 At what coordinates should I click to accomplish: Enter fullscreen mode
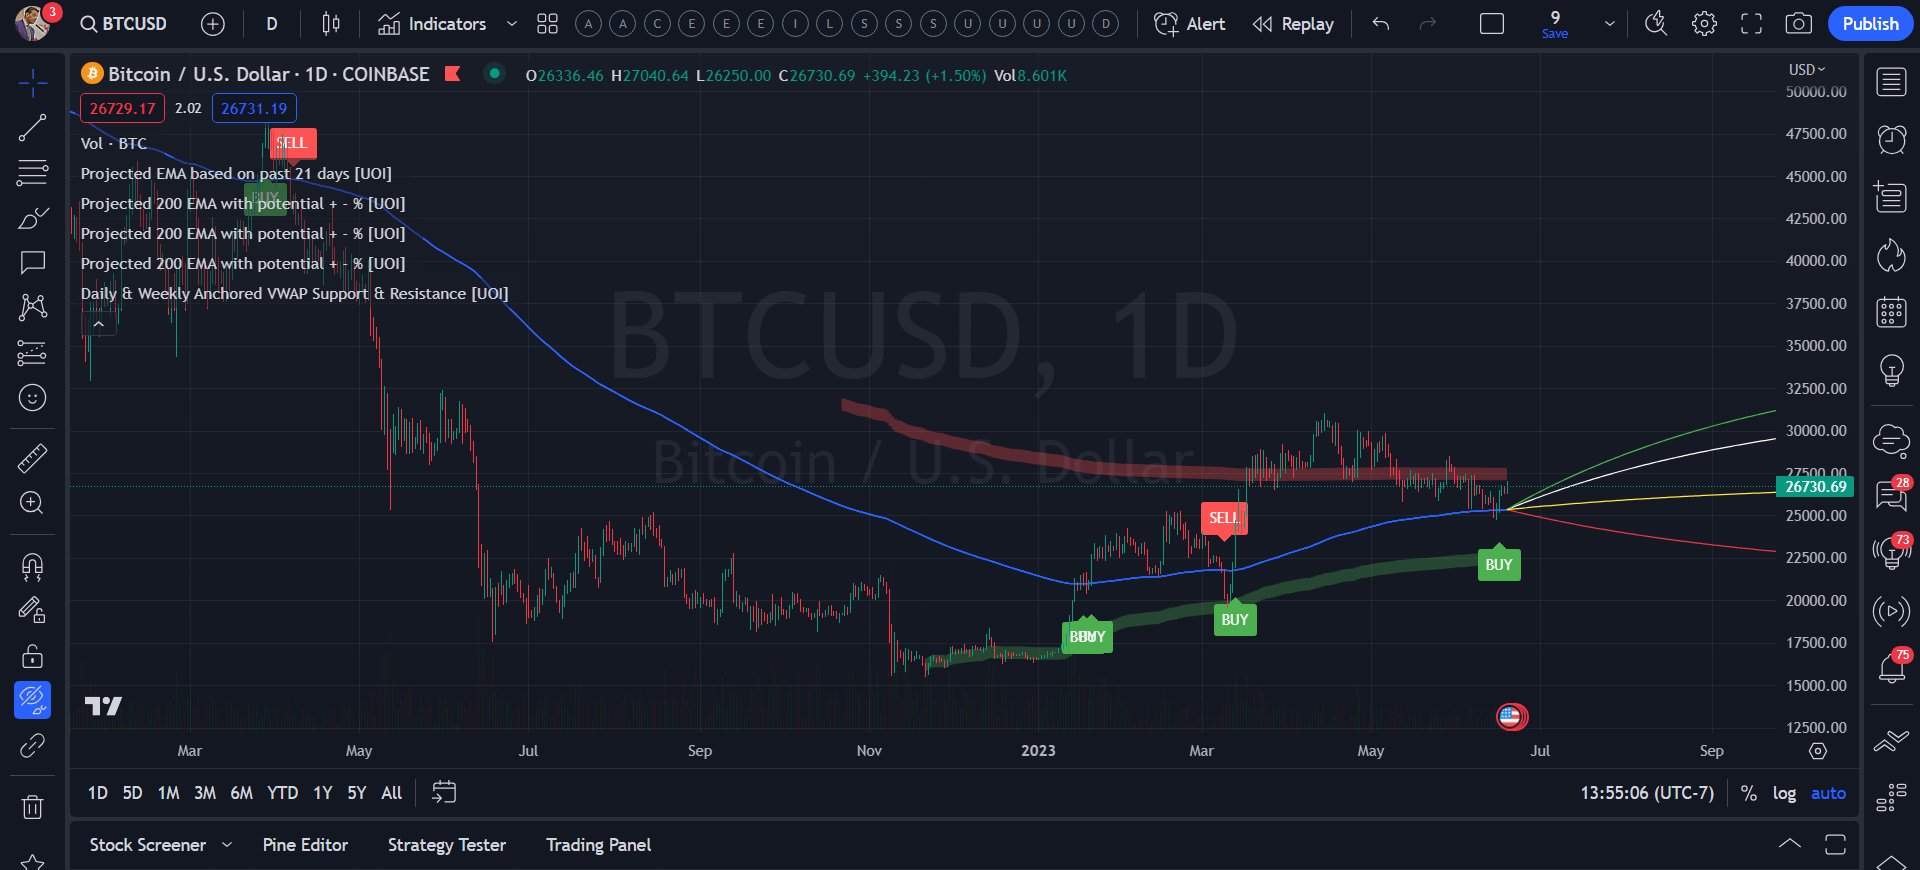pyautogui.click(x=1751, y=24)
